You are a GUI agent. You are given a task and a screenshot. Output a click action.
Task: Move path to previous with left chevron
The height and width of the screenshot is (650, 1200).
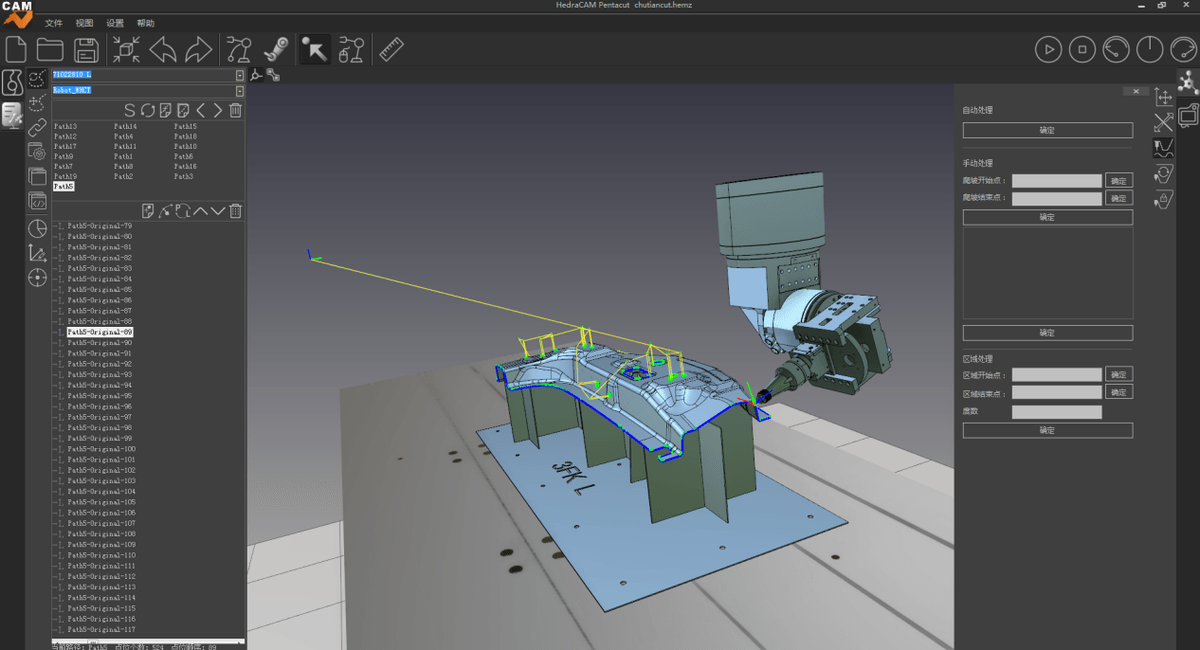coord(200,110)
